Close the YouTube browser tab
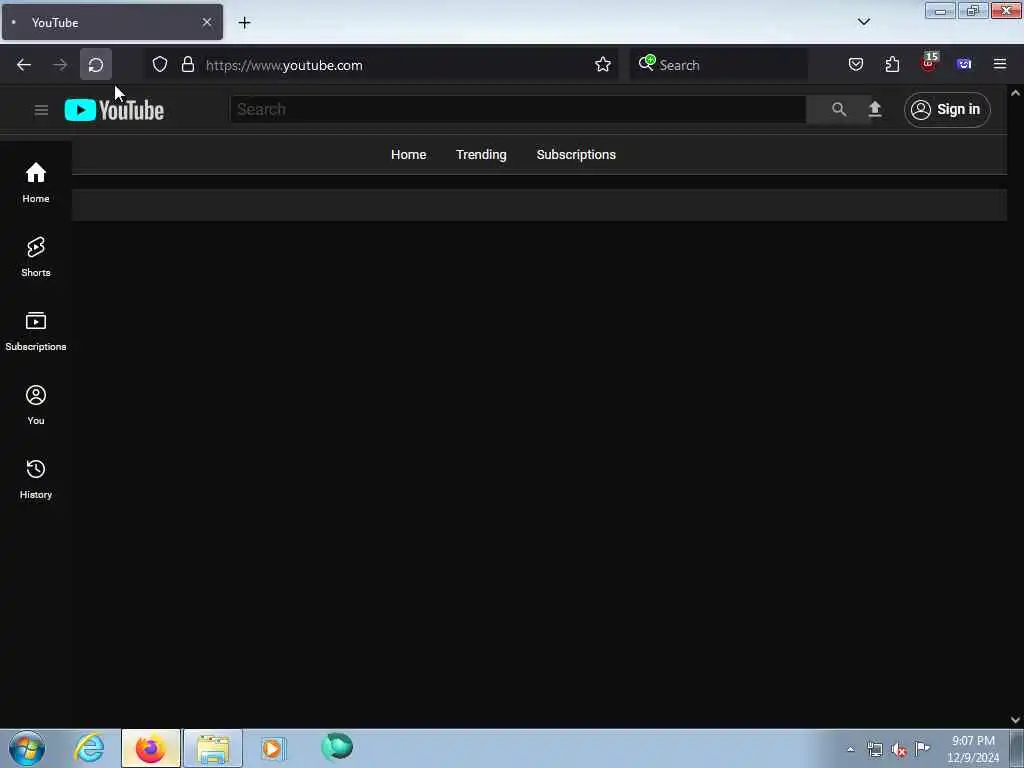The width and height of the screenshot is (1024, 768). tap(207, 22)
